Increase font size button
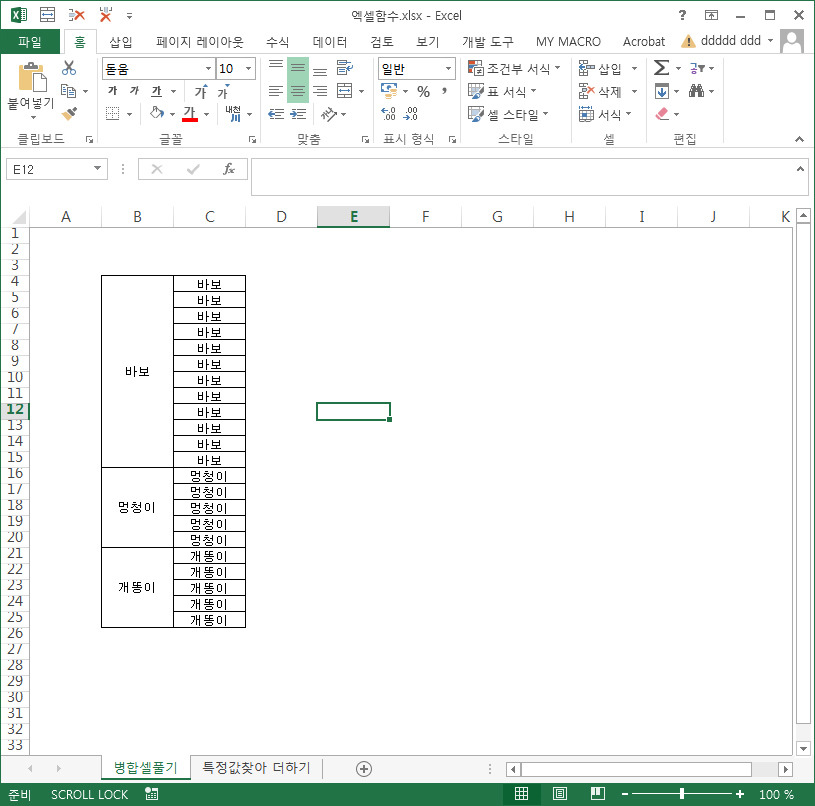This screenshot has width=815, height=806. tap(201, 91)
